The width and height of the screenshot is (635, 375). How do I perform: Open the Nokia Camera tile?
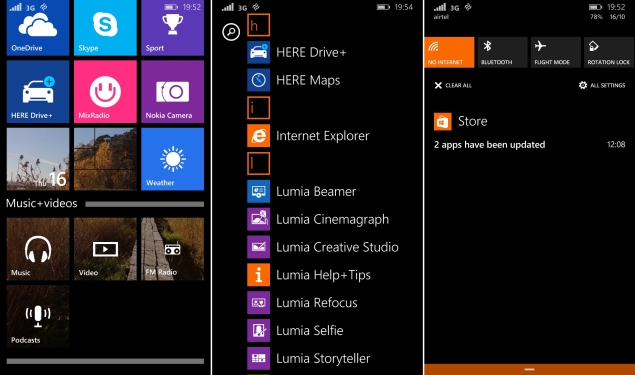pos(173,92)
